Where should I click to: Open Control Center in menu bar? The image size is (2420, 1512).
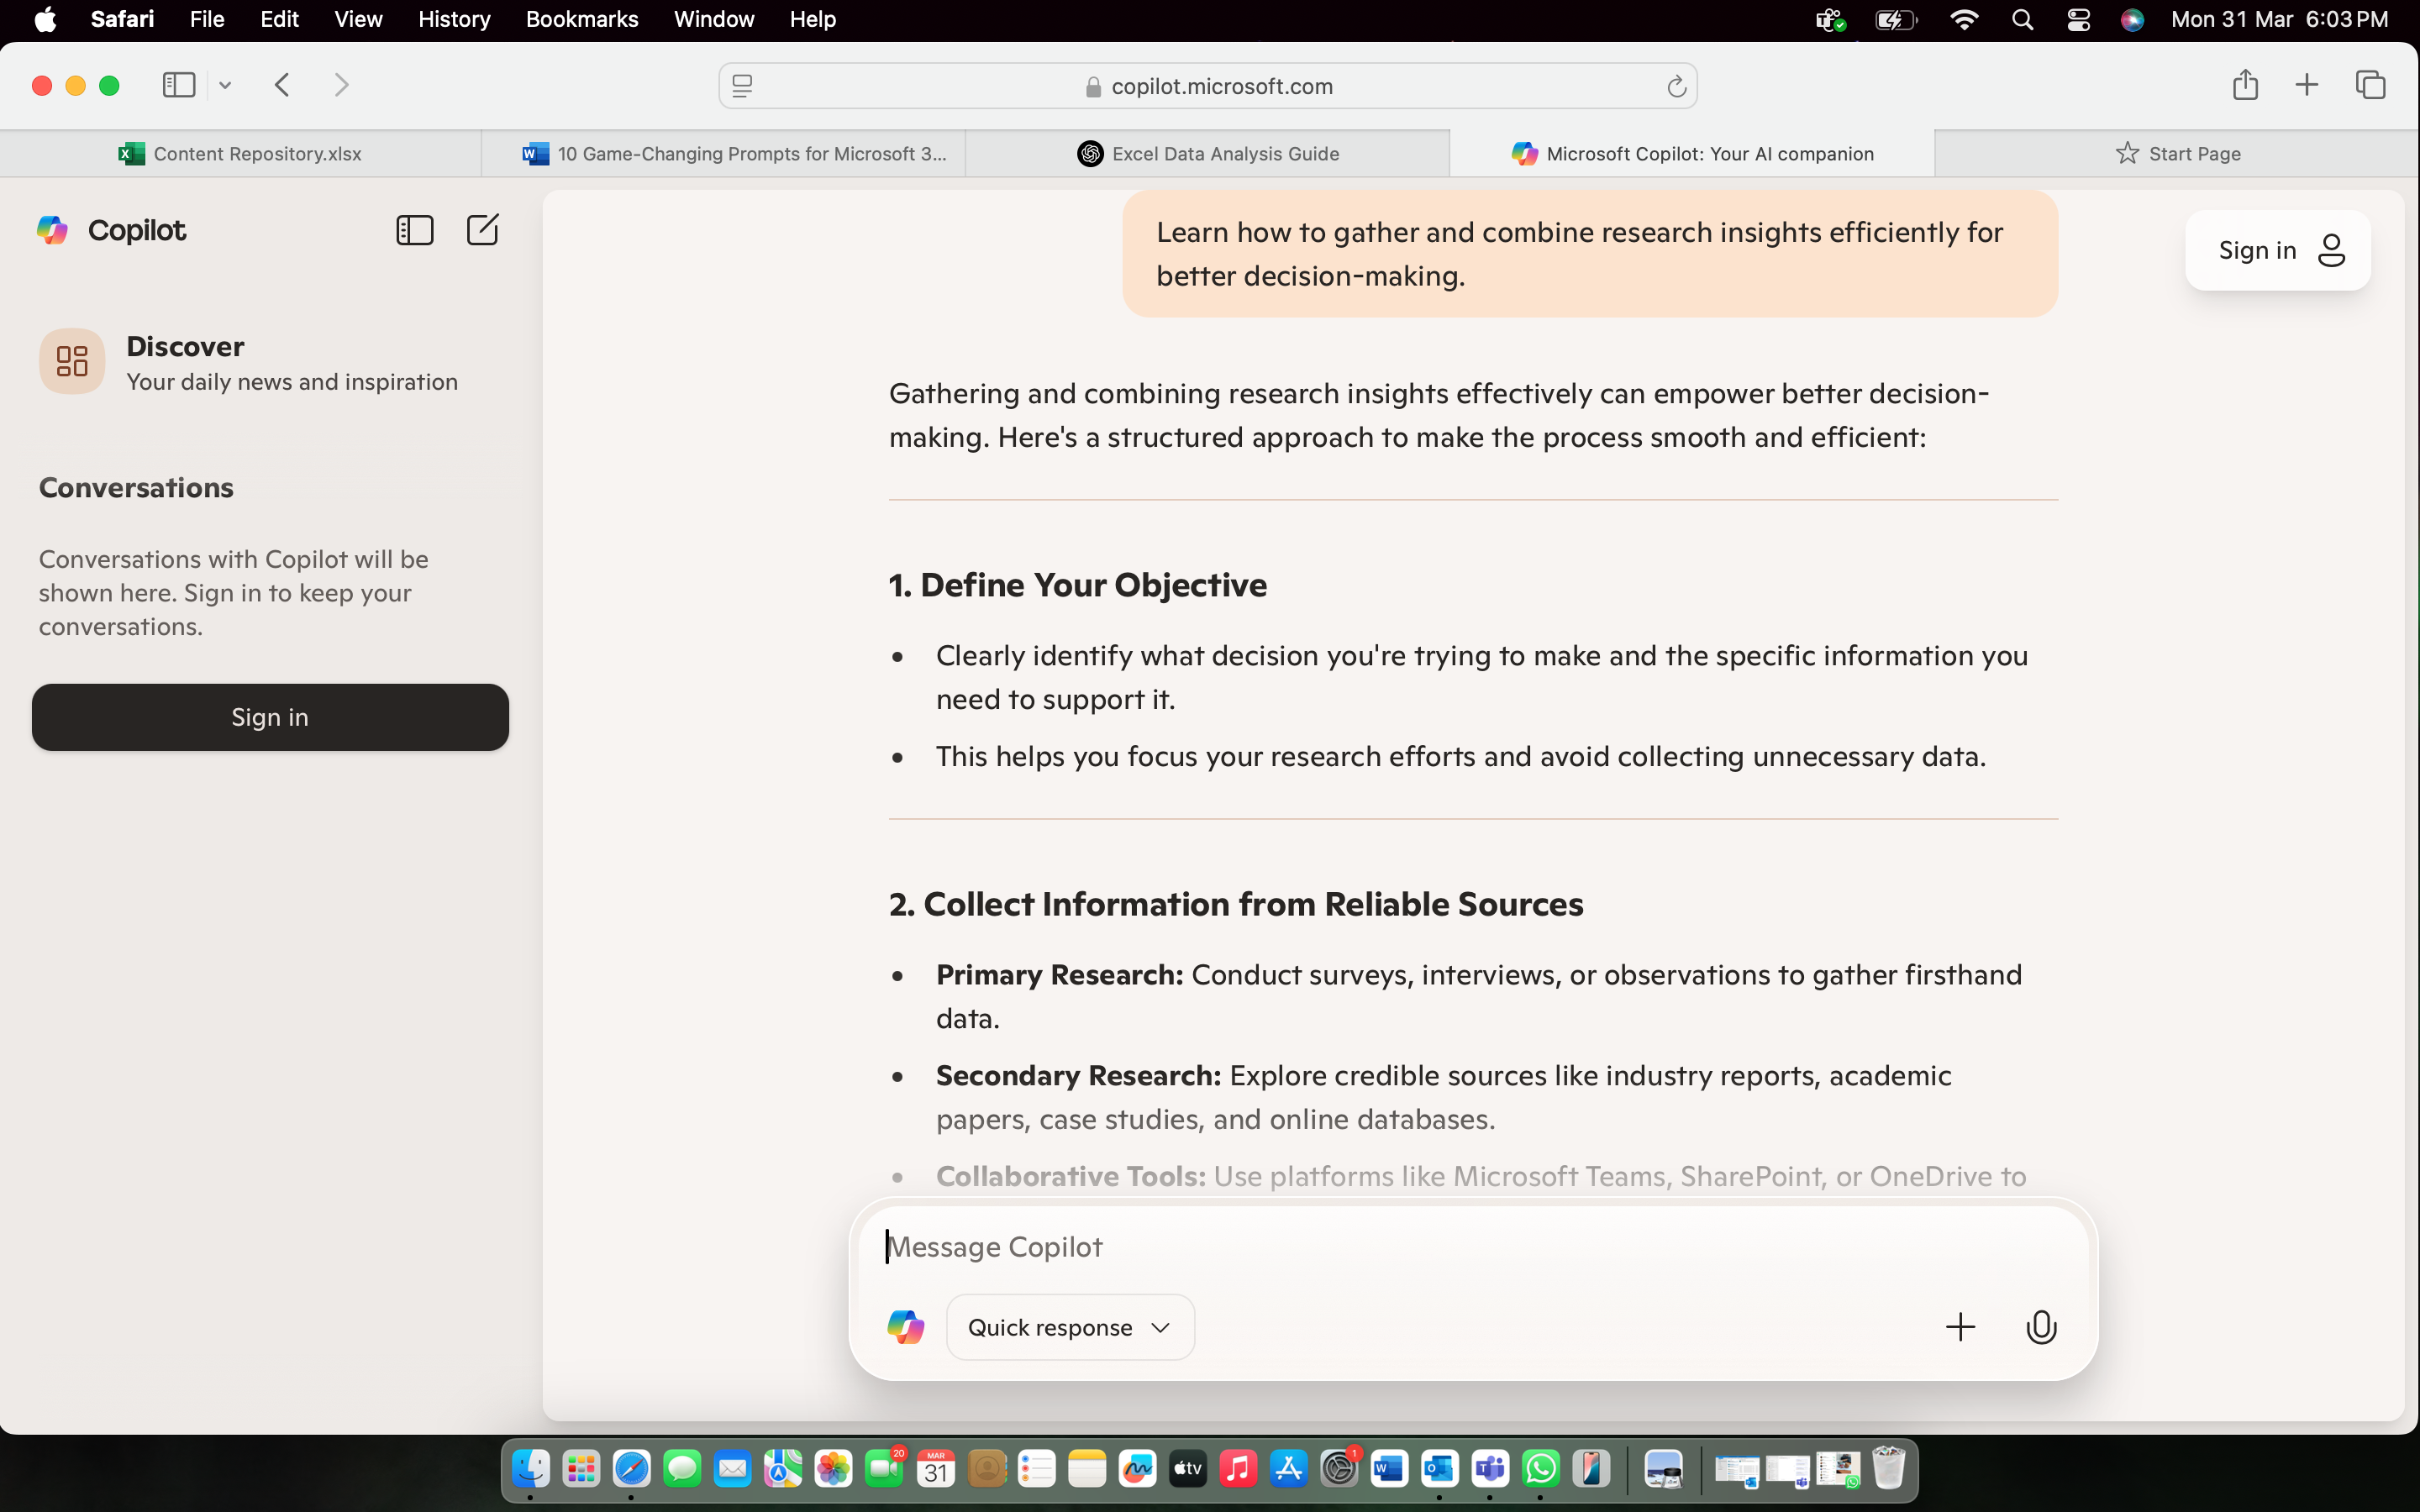coord(2078,20)
